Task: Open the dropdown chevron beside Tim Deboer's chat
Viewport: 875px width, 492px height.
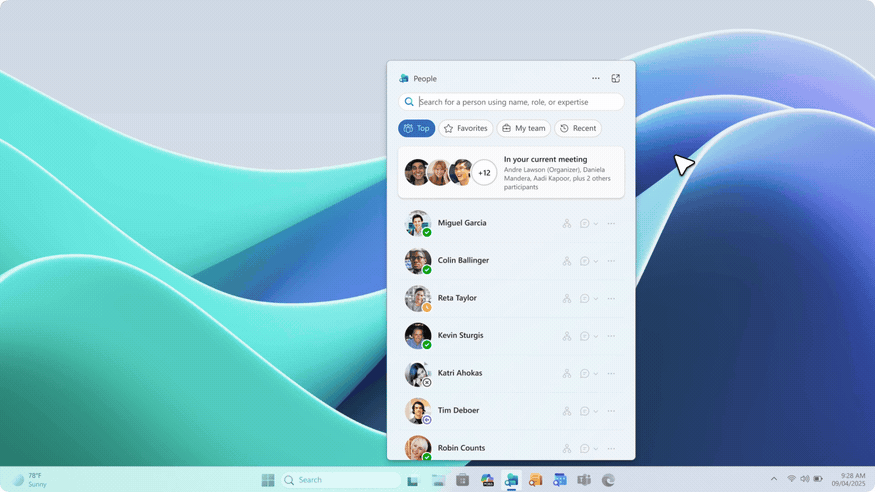Action: coord(596,411)
